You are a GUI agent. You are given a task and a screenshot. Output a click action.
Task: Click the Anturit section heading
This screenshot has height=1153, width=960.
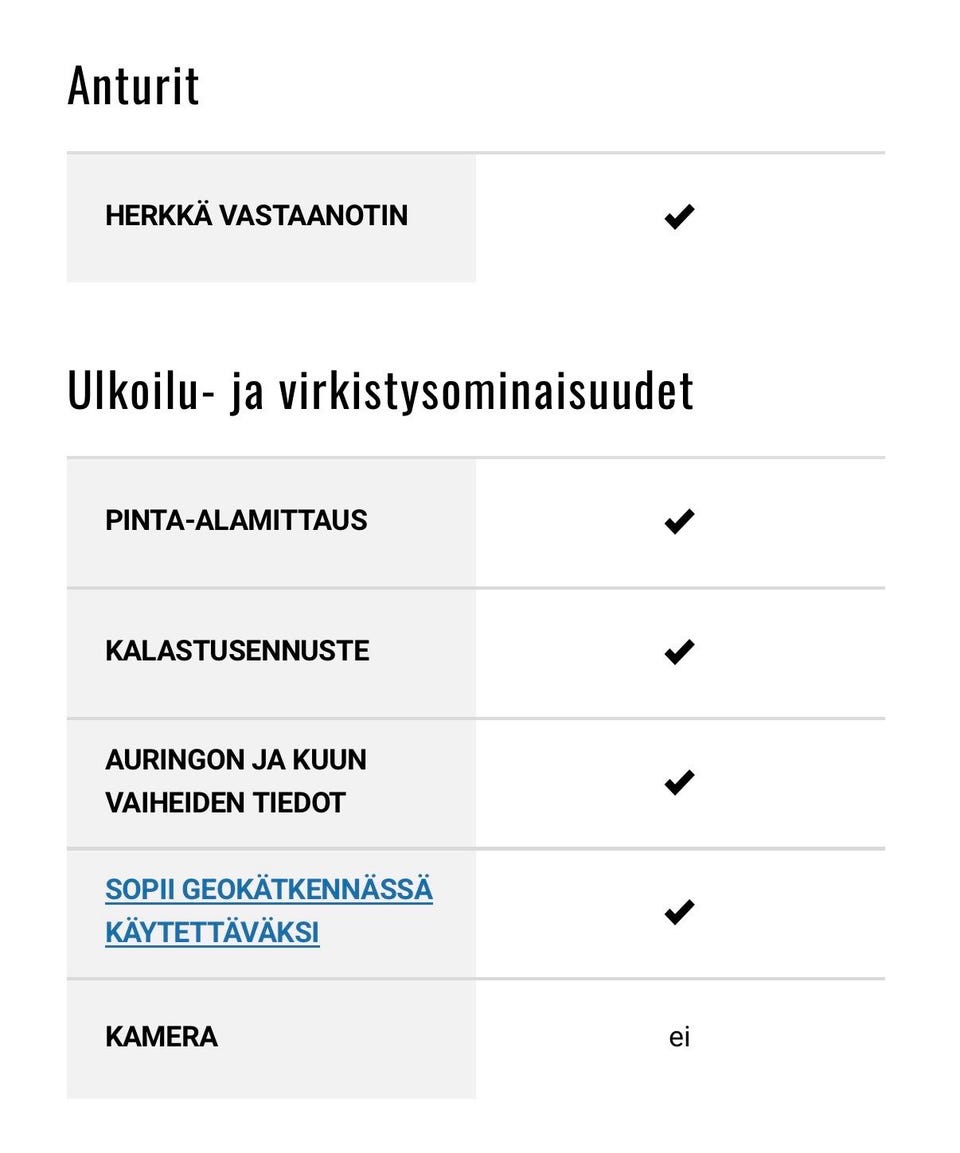(133, 86)
